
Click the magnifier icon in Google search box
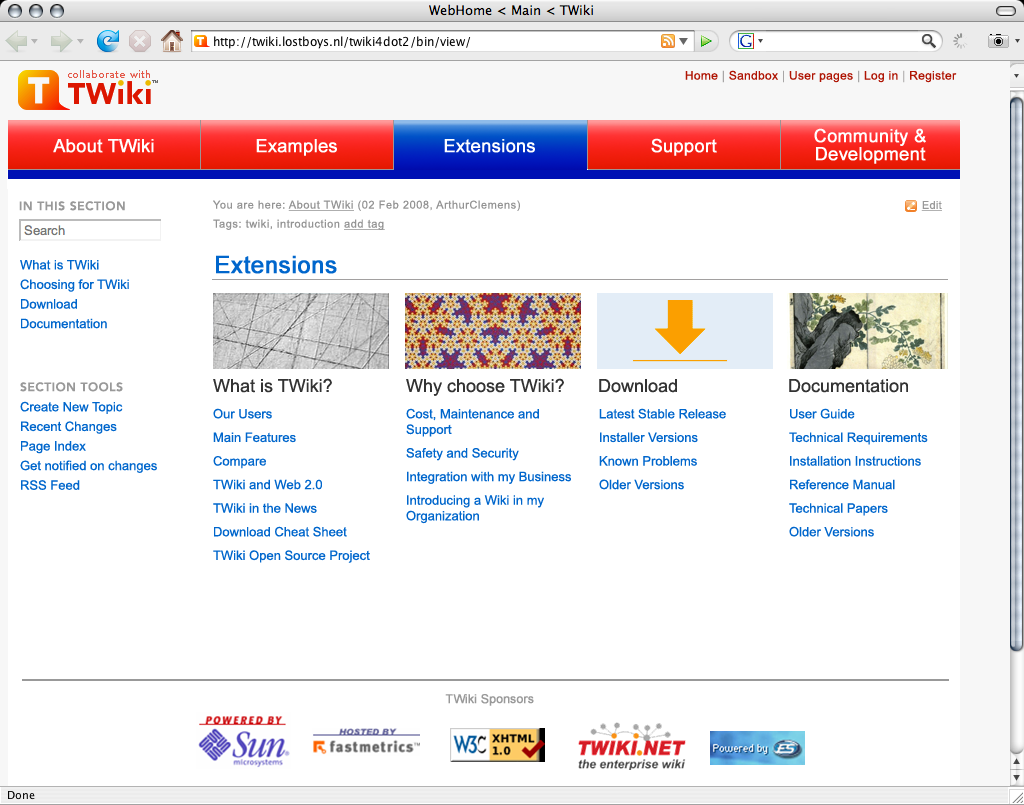pyautogui.click(x=929, y=41)
